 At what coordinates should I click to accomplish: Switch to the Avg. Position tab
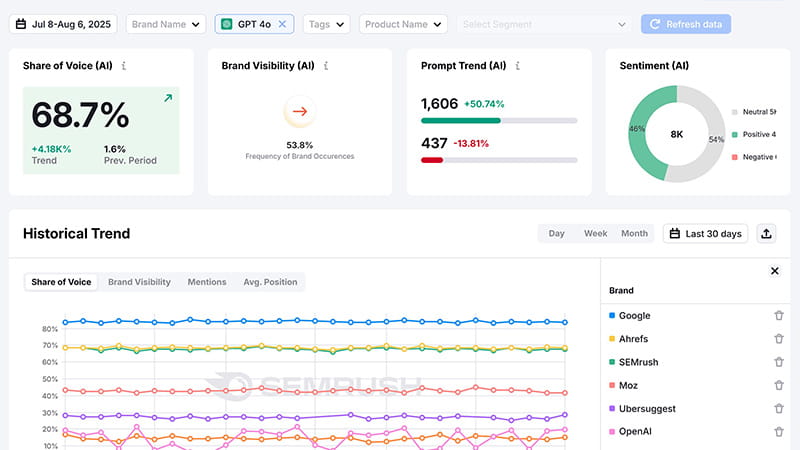click(270, 282)
